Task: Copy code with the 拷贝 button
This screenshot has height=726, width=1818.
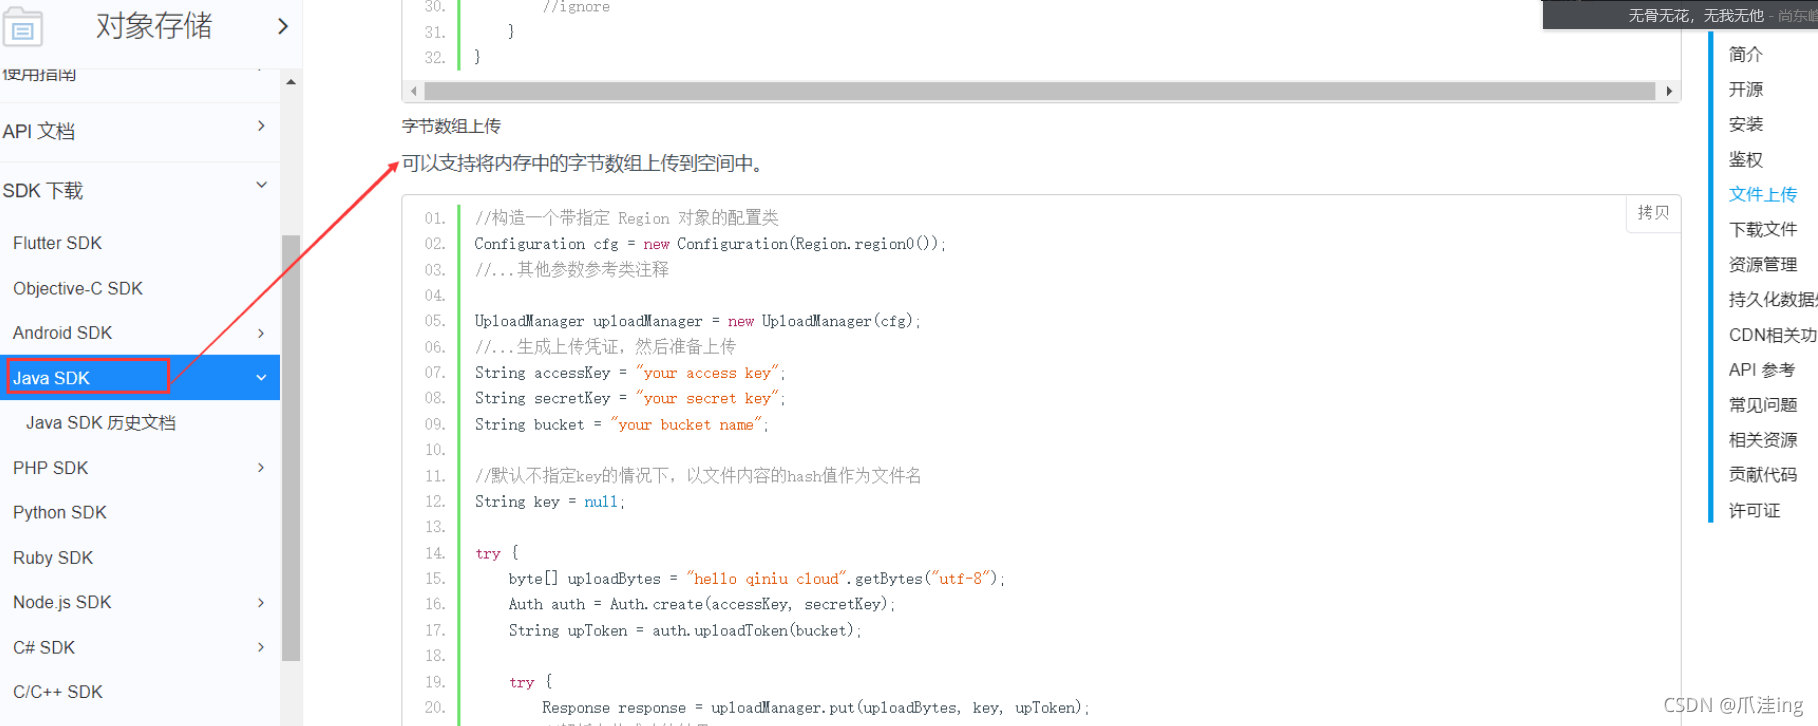Action: pos(1653,212)
